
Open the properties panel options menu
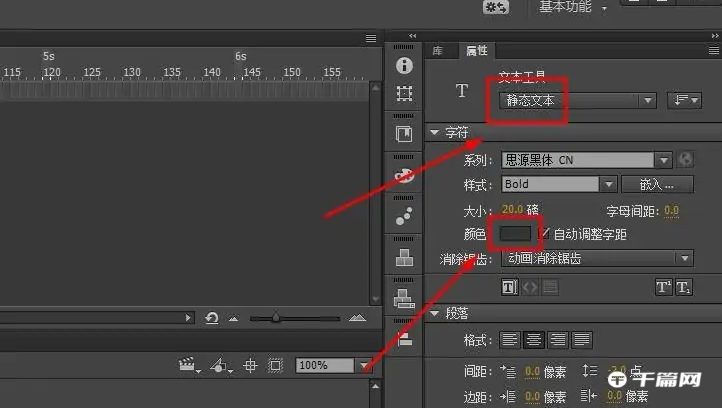tap(713, 51)
